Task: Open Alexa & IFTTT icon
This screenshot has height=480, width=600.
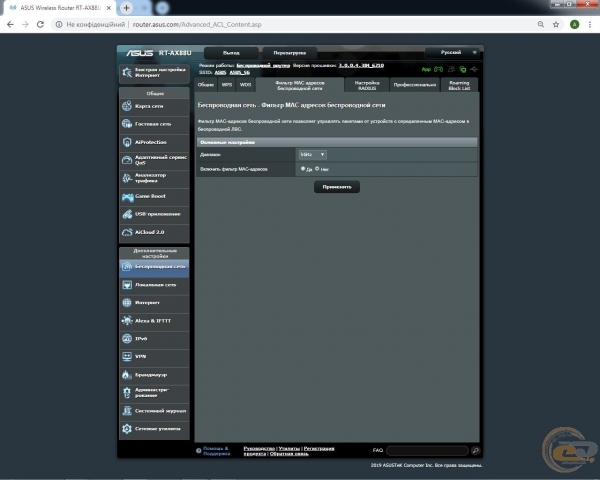Action: (127, 320)
